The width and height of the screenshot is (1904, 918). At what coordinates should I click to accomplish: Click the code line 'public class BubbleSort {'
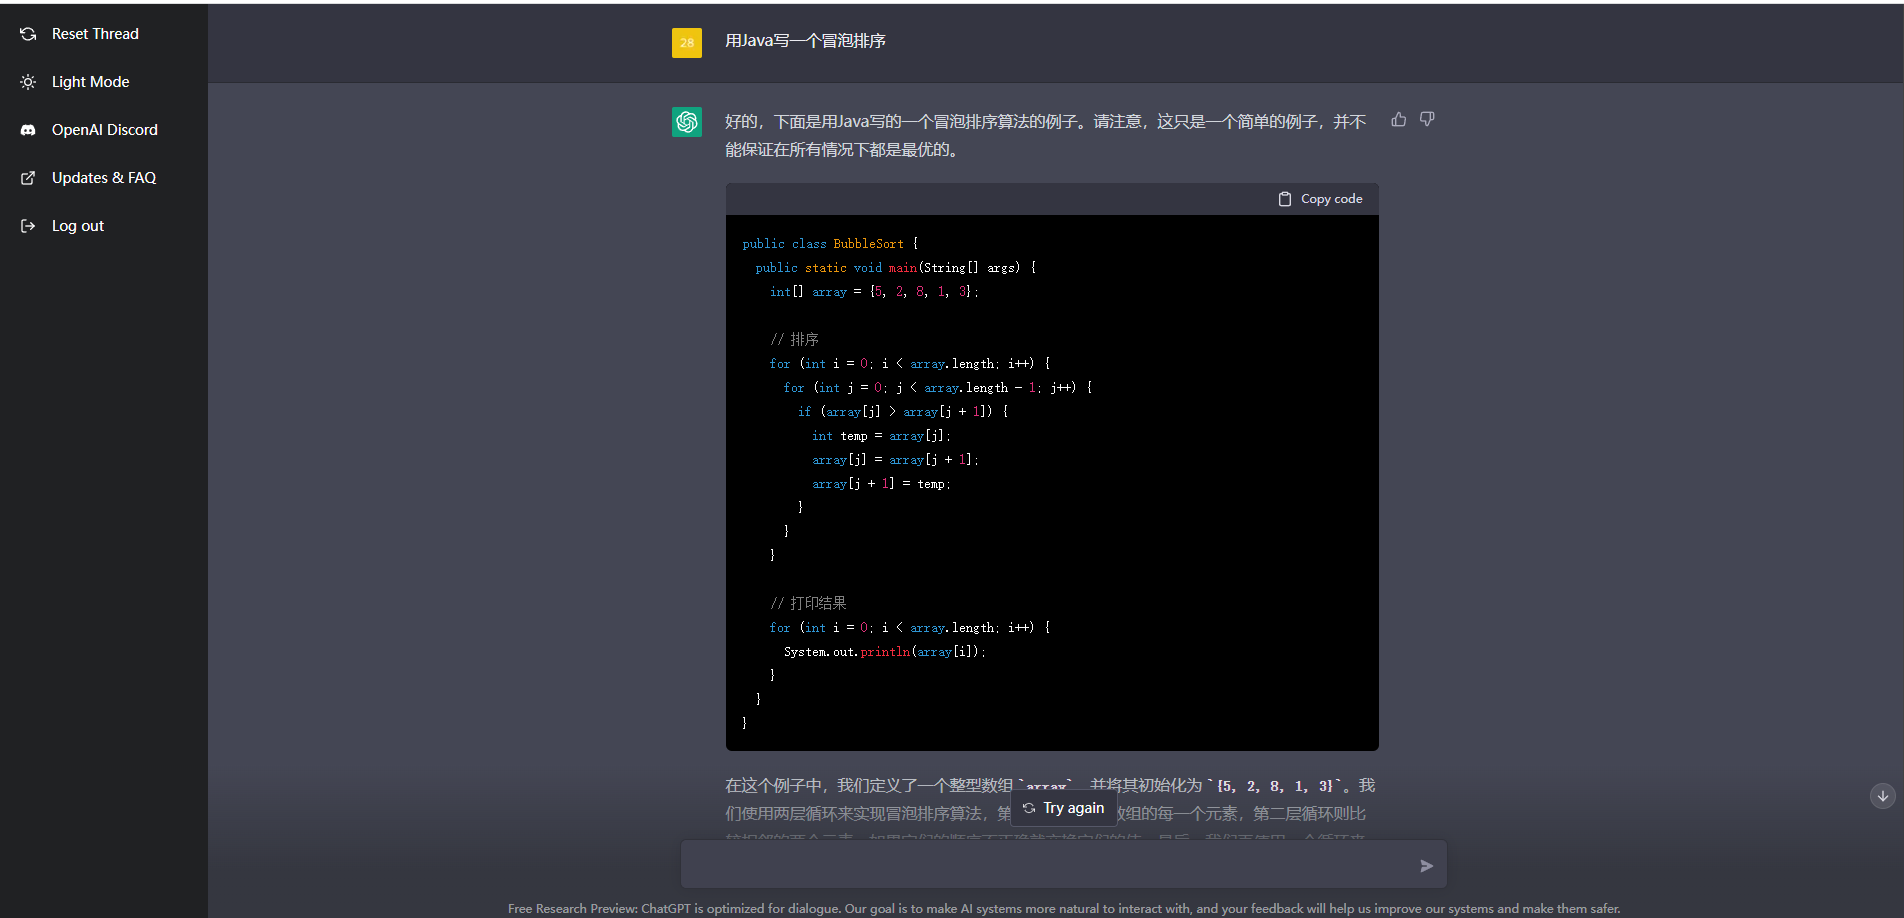pyautogui.click(x=830, y=244)
